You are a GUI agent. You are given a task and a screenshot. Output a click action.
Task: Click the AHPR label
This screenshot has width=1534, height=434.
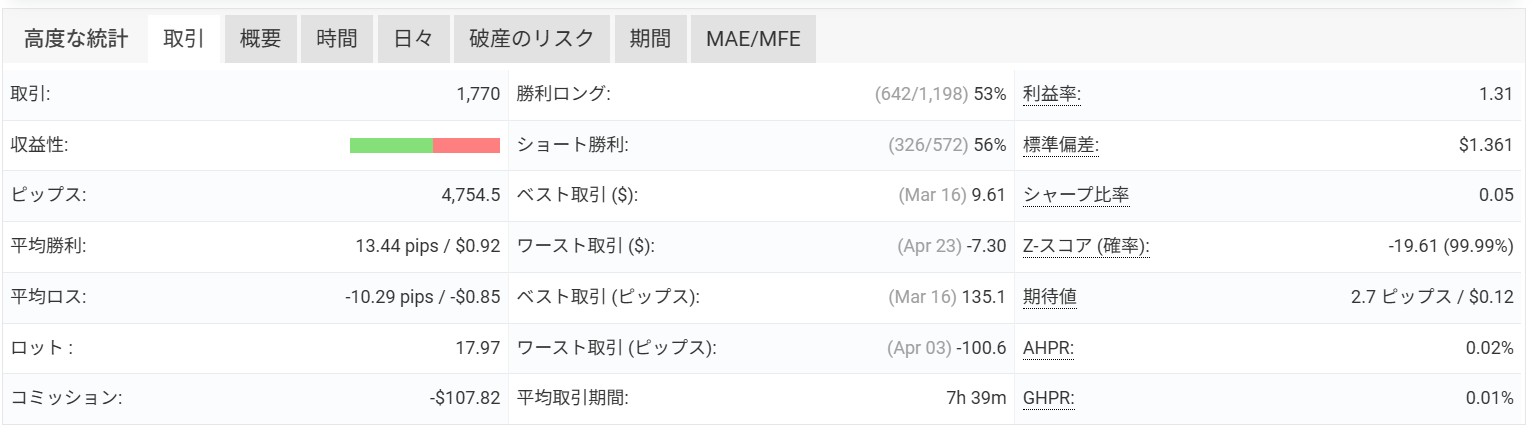click(1050, 348)
